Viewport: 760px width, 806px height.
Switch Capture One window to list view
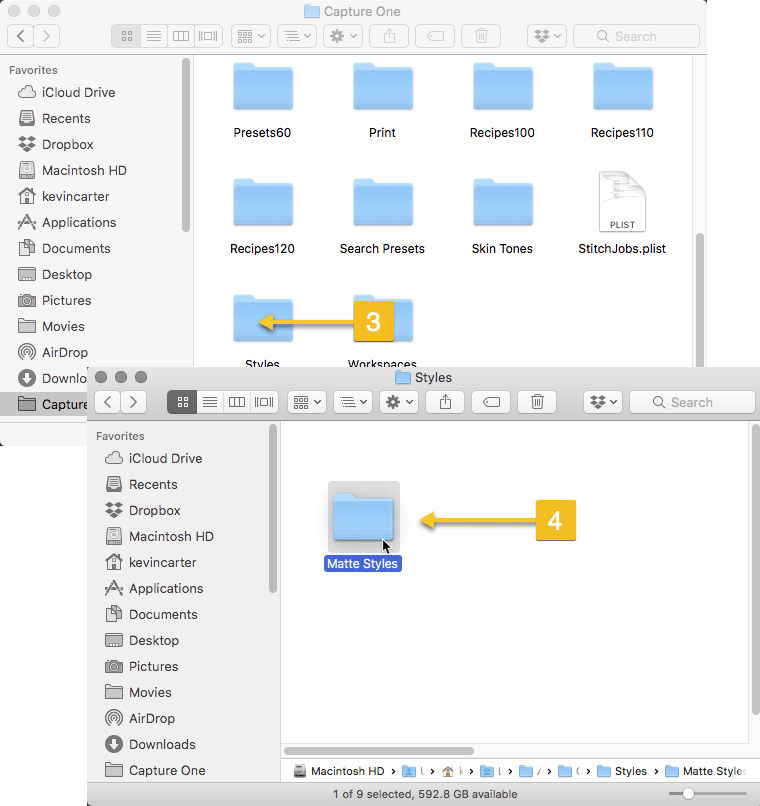154,36
